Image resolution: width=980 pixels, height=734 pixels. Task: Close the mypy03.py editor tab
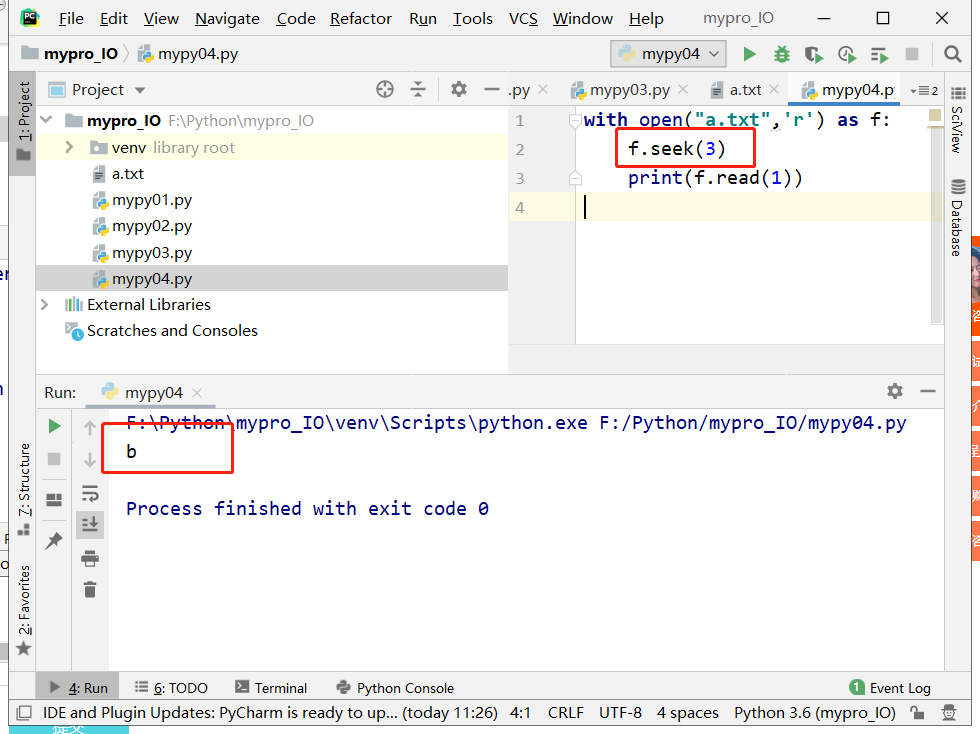click(x=683, y=89)
